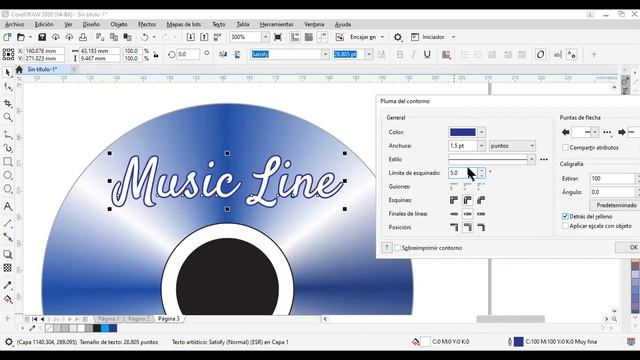Activate the Zoom magnifier tool
The image size is (640, 360).
pyautogui.click(x=7, y=118)
